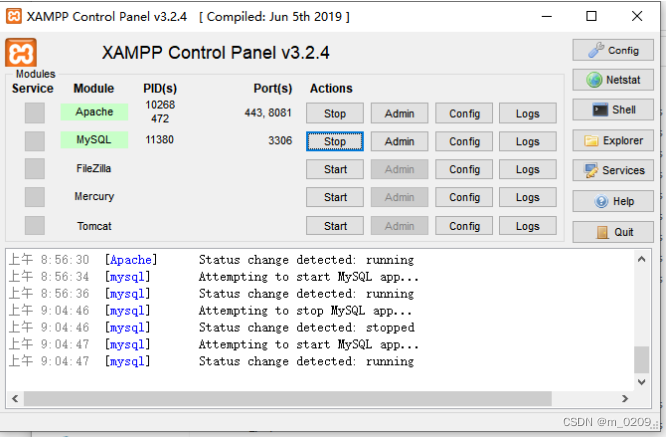Start the Mercury module

[335, 197]
